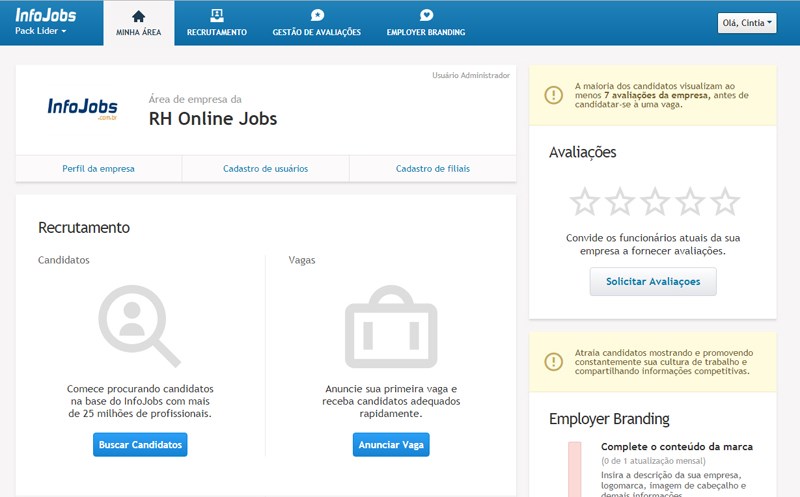This screenshot has height=497, width=800.
Task: Click the first rating star
Action: 584,202
